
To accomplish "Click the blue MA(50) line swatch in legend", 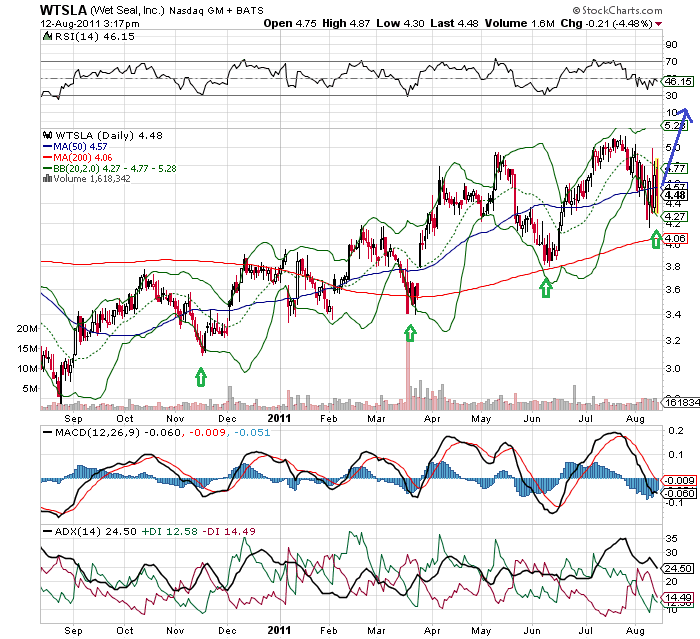I will [x=47, y=147].
